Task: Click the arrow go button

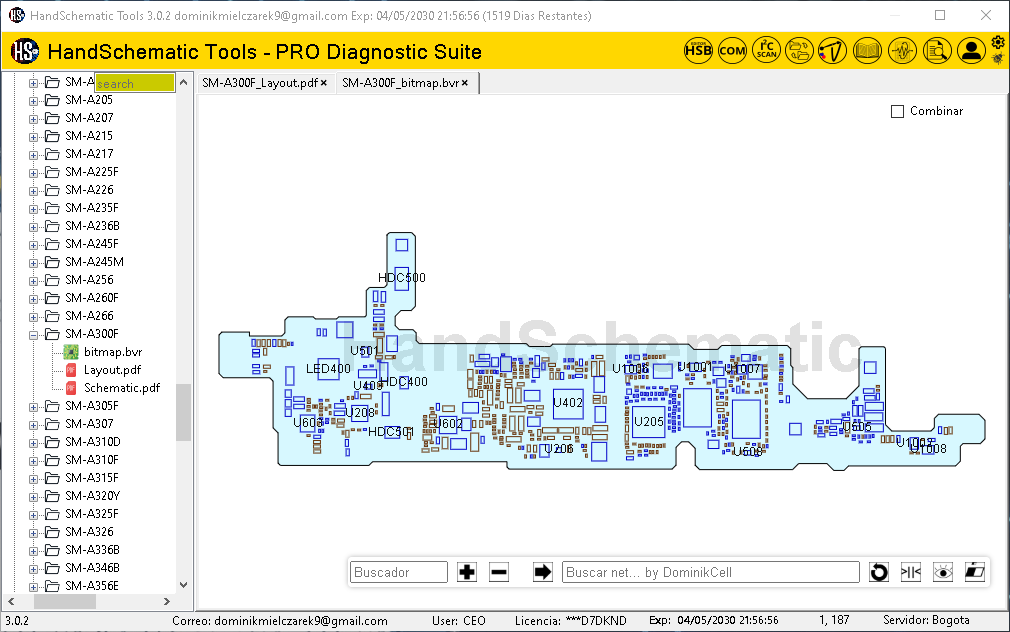Action: pos(543,572)
